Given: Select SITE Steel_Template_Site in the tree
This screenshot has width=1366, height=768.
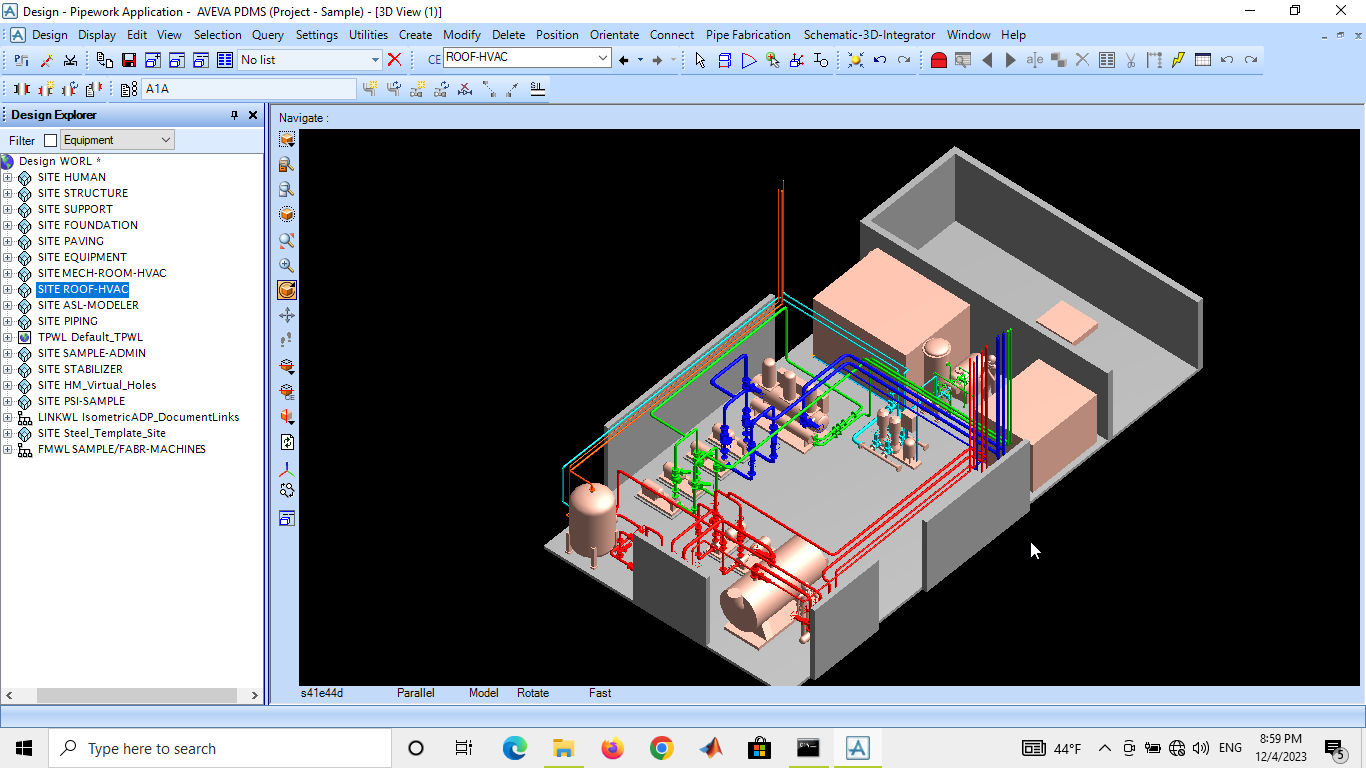Looking at the screenshot, I should 102,433.
